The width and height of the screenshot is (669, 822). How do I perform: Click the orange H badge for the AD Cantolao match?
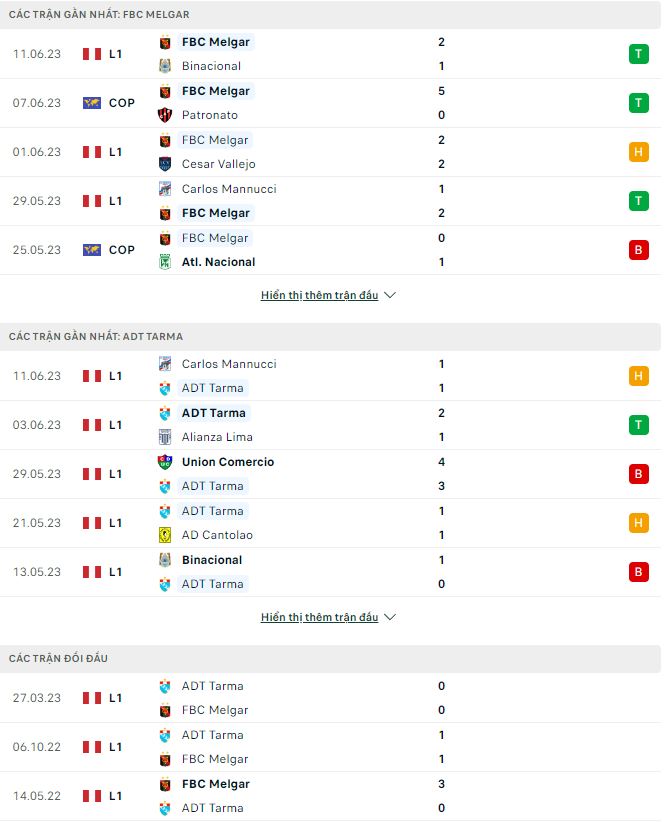(638, 523)
